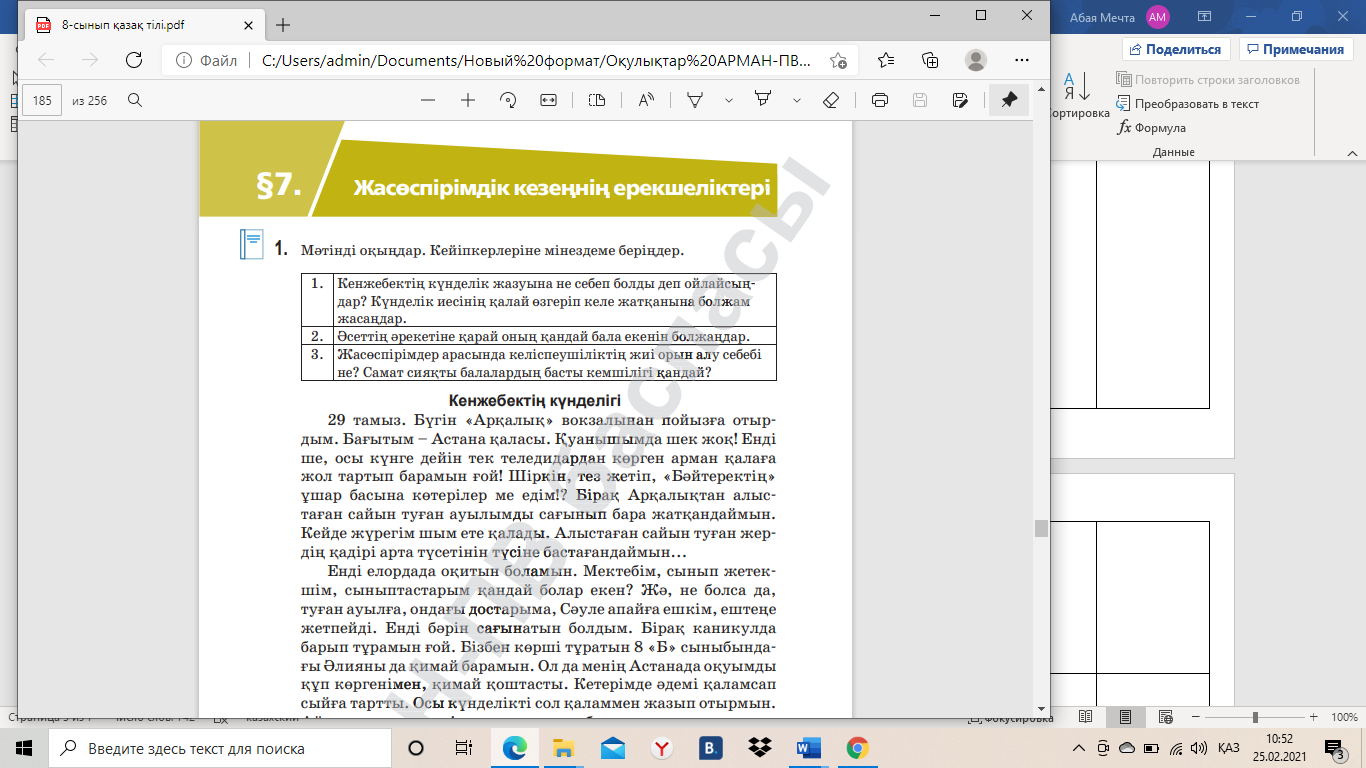Open Cortana circle on taskbar

(x=416, y=748)
